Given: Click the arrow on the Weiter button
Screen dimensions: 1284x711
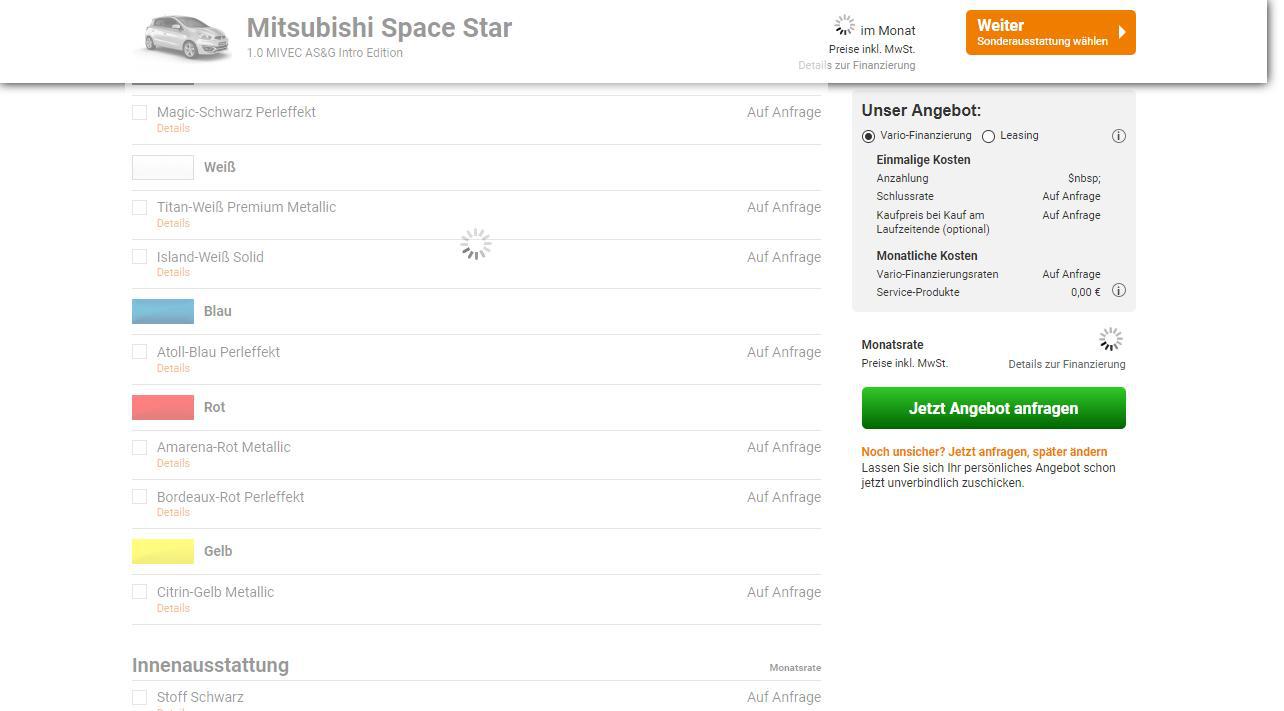Looking at the screenshot, I should coord(1122,33).
